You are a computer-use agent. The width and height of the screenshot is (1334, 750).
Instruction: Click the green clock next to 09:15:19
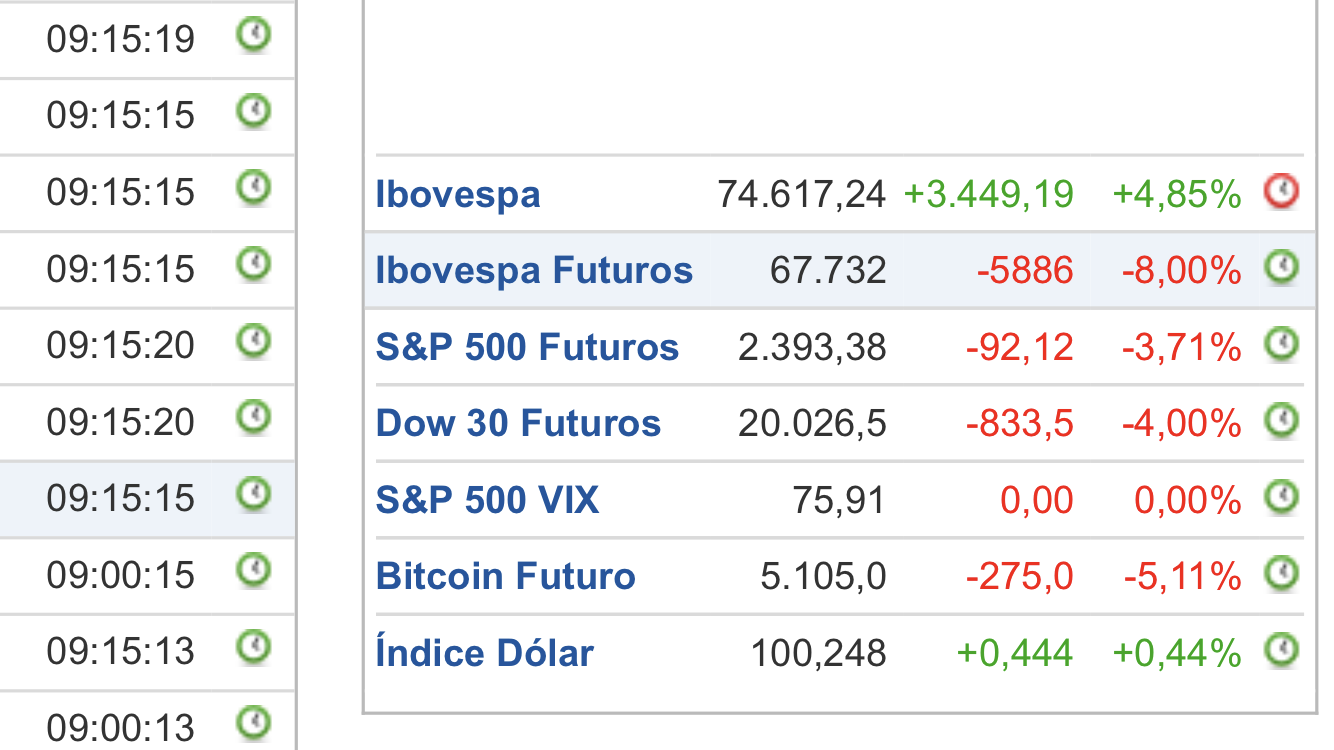(253, 35)
